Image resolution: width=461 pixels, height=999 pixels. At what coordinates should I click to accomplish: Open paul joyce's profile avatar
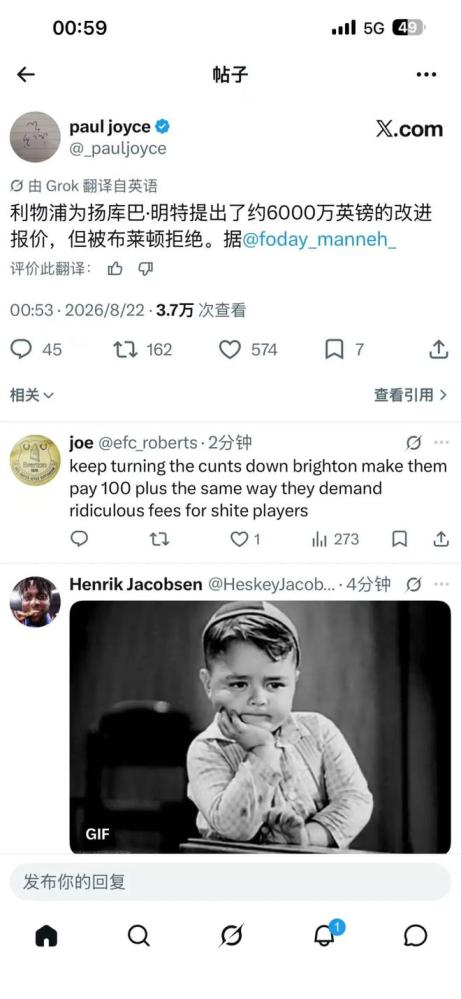35,137
